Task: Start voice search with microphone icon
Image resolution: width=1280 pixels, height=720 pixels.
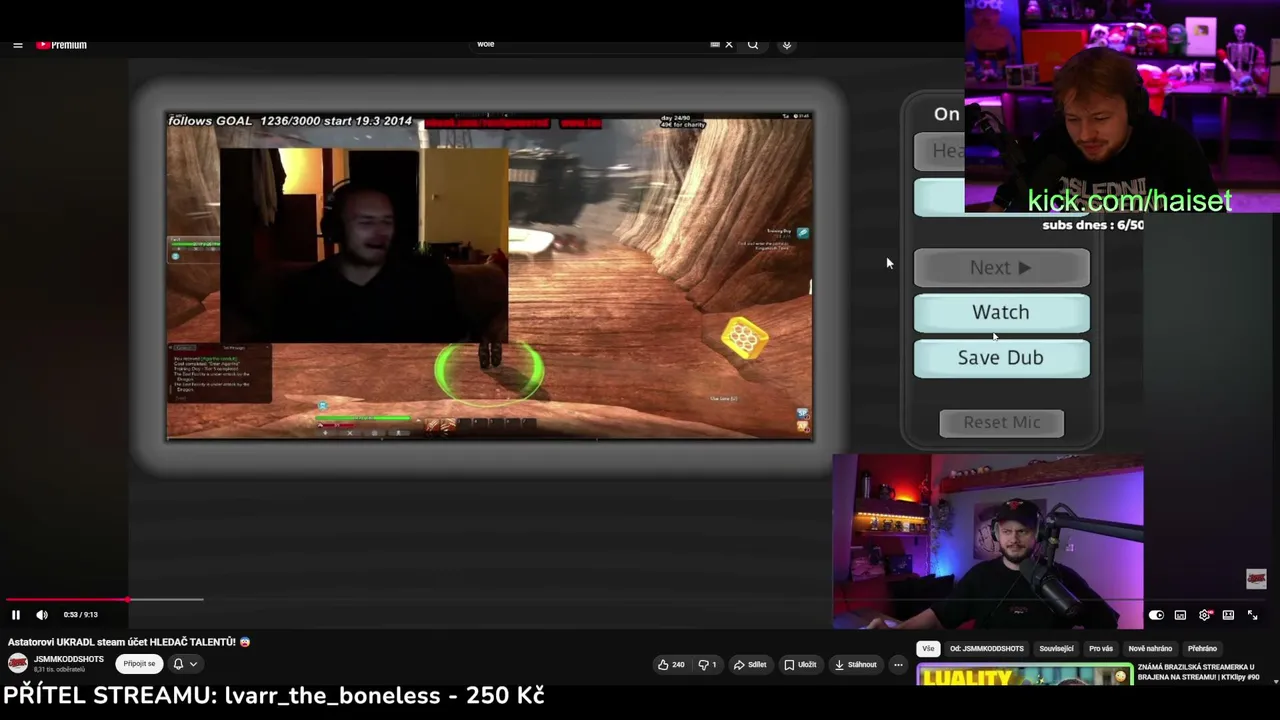Action: click(787, 44)
